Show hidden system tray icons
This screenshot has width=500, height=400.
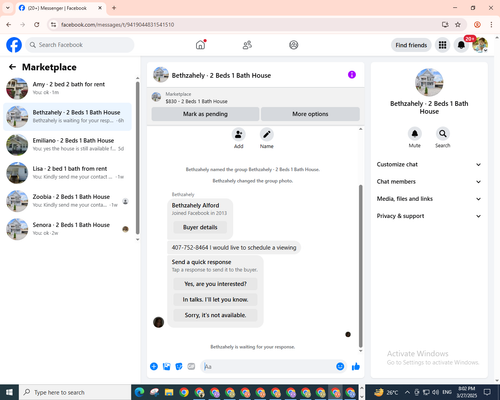[x=407, y=392]
